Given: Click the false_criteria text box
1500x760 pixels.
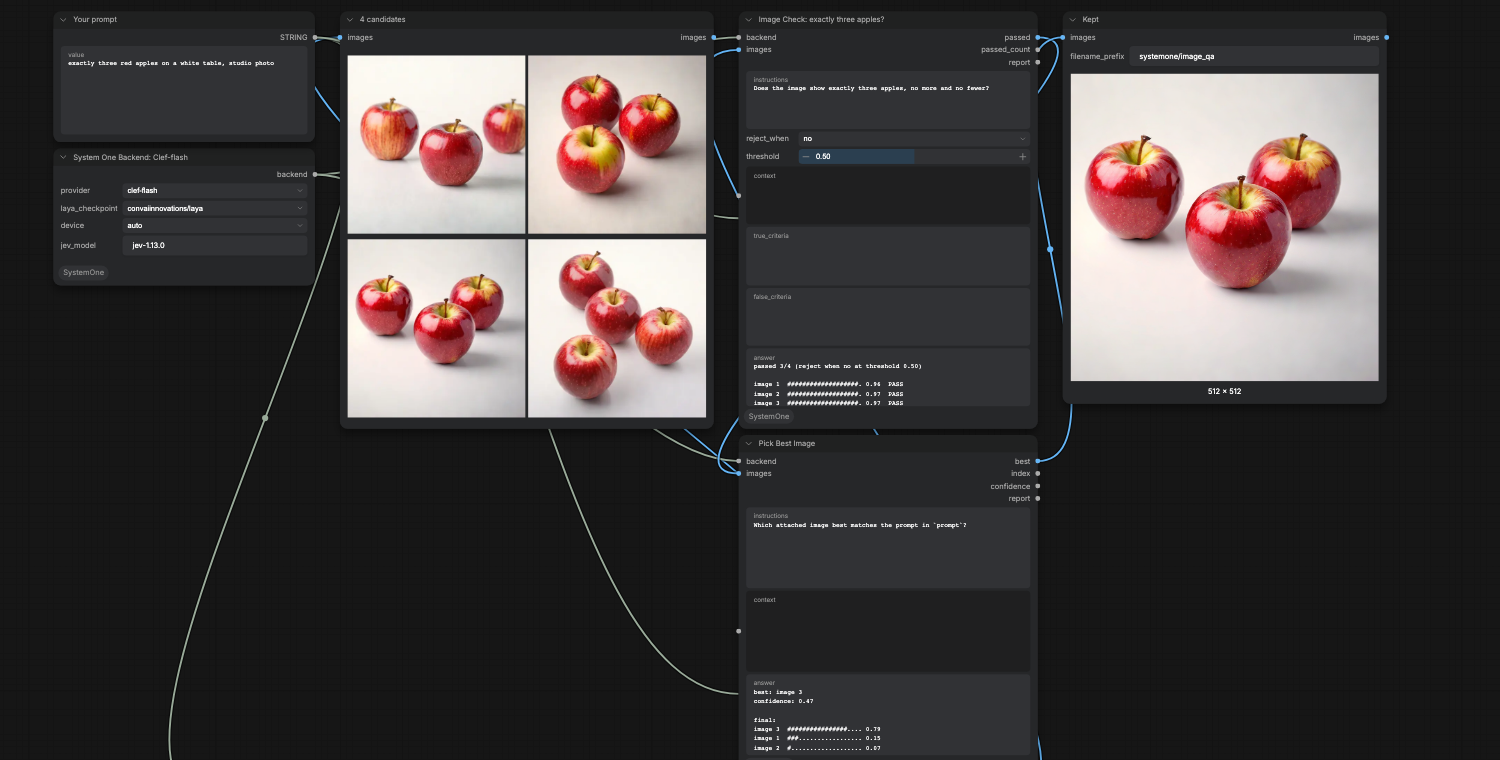Looking at the screenshot, I should click(888, 317).
